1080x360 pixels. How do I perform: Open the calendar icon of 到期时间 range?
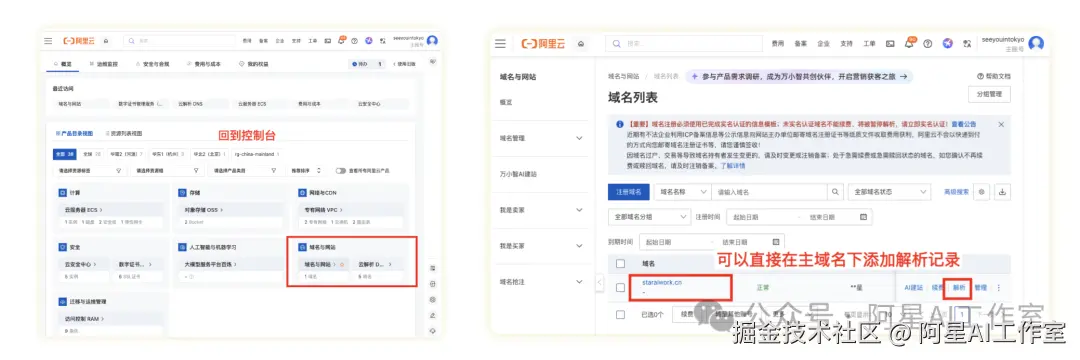click(x=776, y=242)
